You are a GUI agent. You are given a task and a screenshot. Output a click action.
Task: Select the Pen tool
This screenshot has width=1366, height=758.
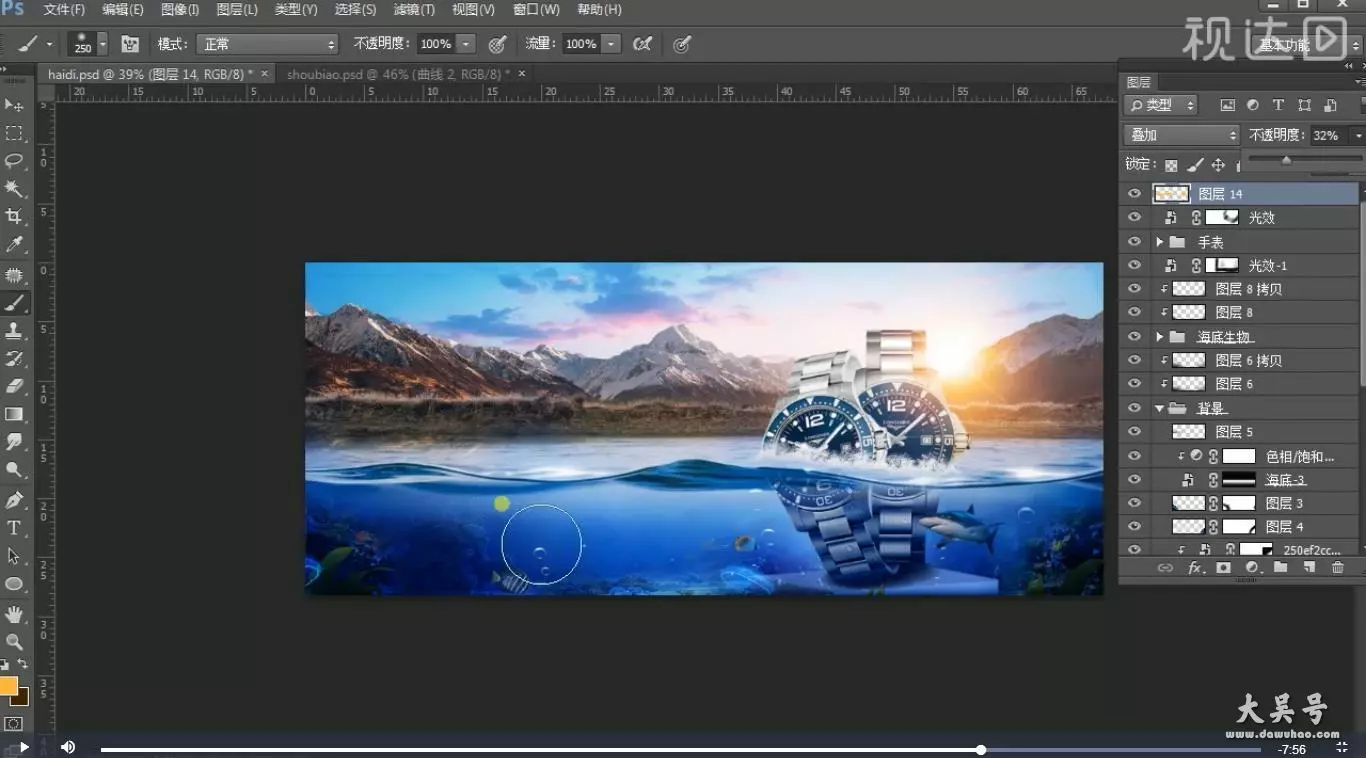pyautogui.click(x=14, y=500)
